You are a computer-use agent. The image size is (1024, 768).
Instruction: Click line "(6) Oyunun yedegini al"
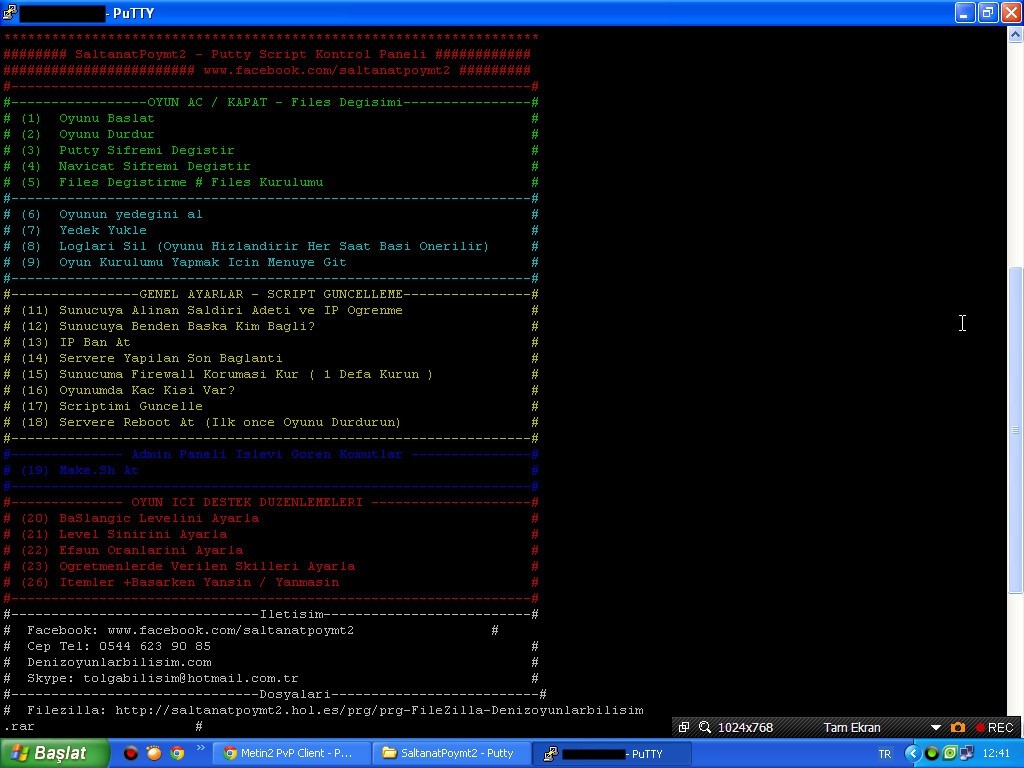(112, 214)
